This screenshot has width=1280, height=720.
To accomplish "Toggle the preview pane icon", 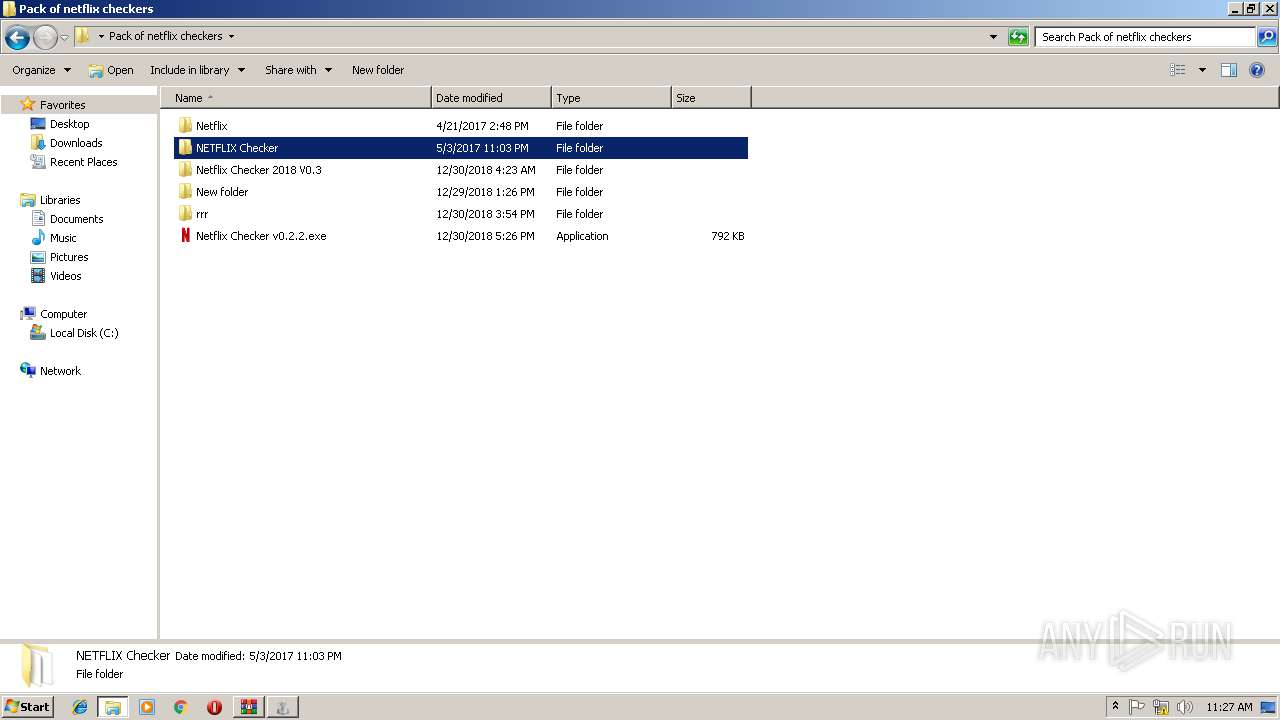I will click(x=1229, y=70).
